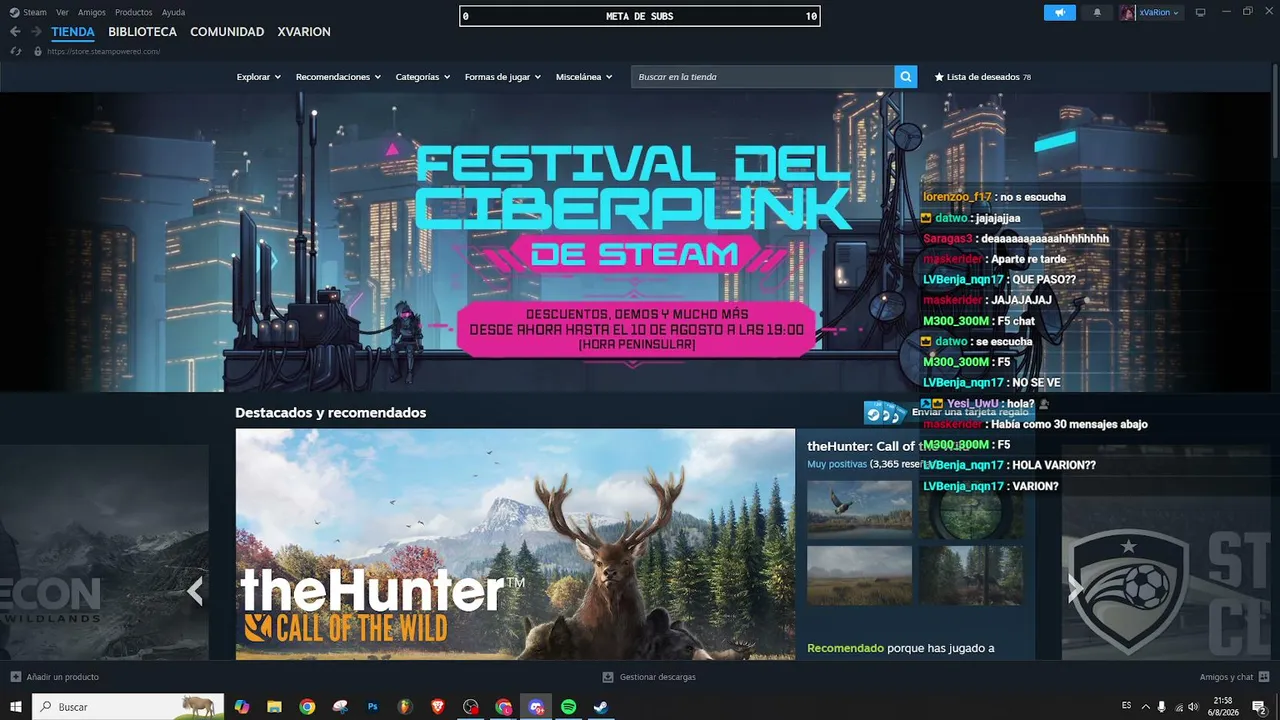Open the Ver menu
The width and height of the screenshot is (1280, 720).
(62, 13)
